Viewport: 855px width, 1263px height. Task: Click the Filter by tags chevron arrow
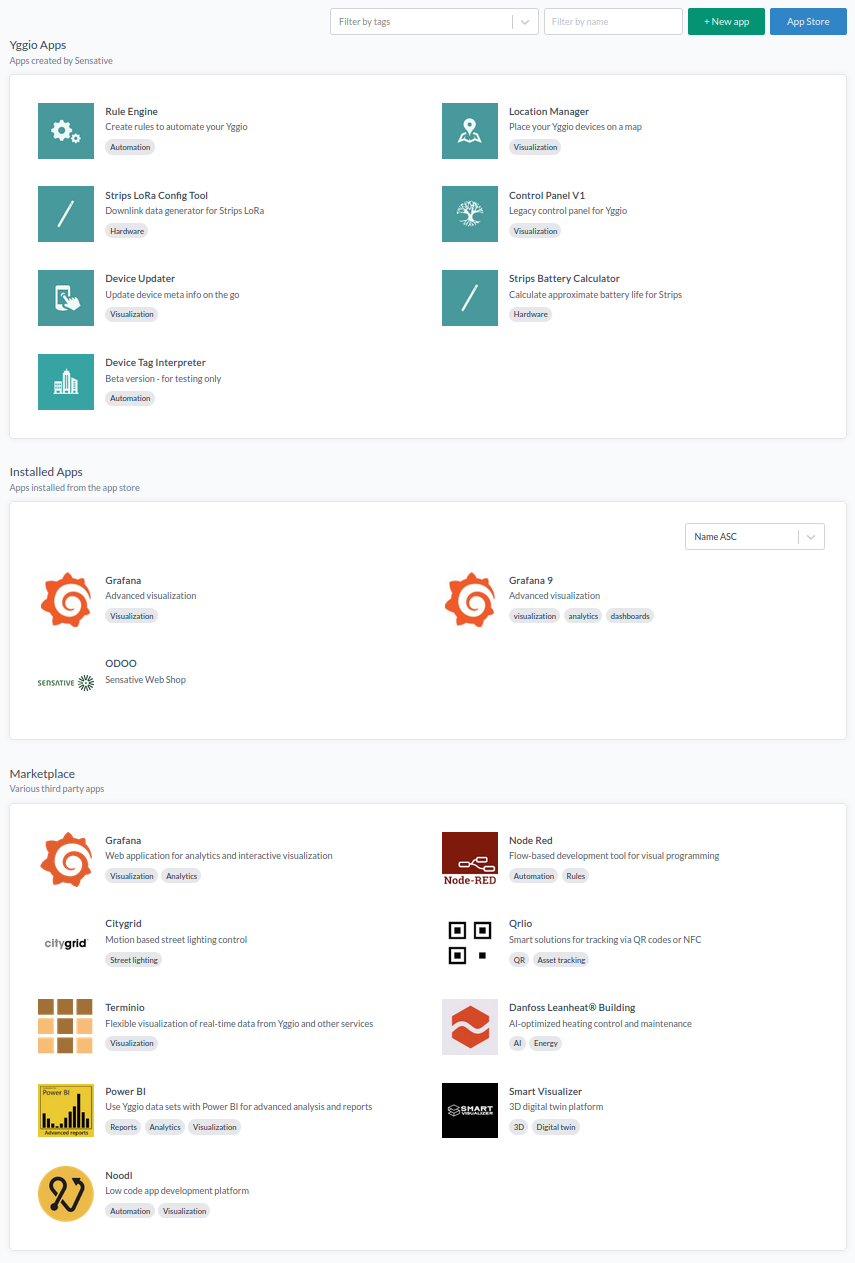[525, 22]
